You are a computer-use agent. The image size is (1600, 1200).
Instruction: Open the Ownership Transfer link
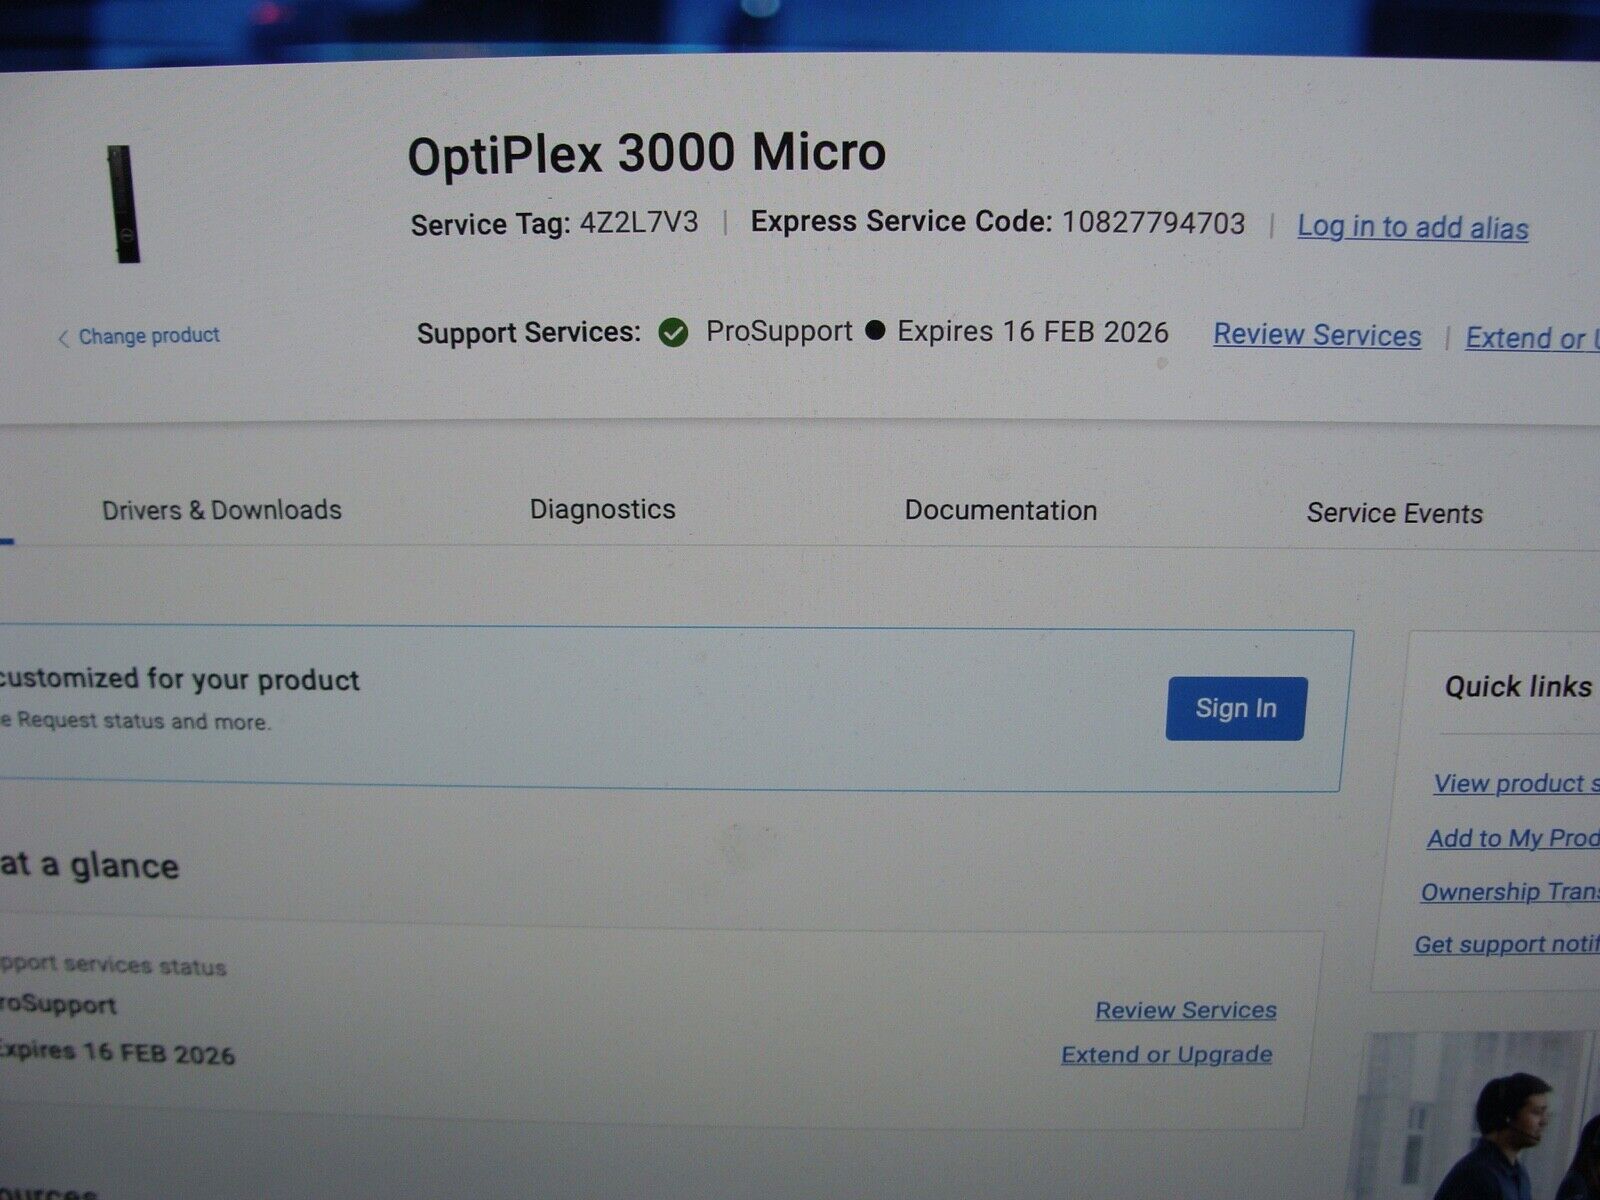pos(1510,891)
